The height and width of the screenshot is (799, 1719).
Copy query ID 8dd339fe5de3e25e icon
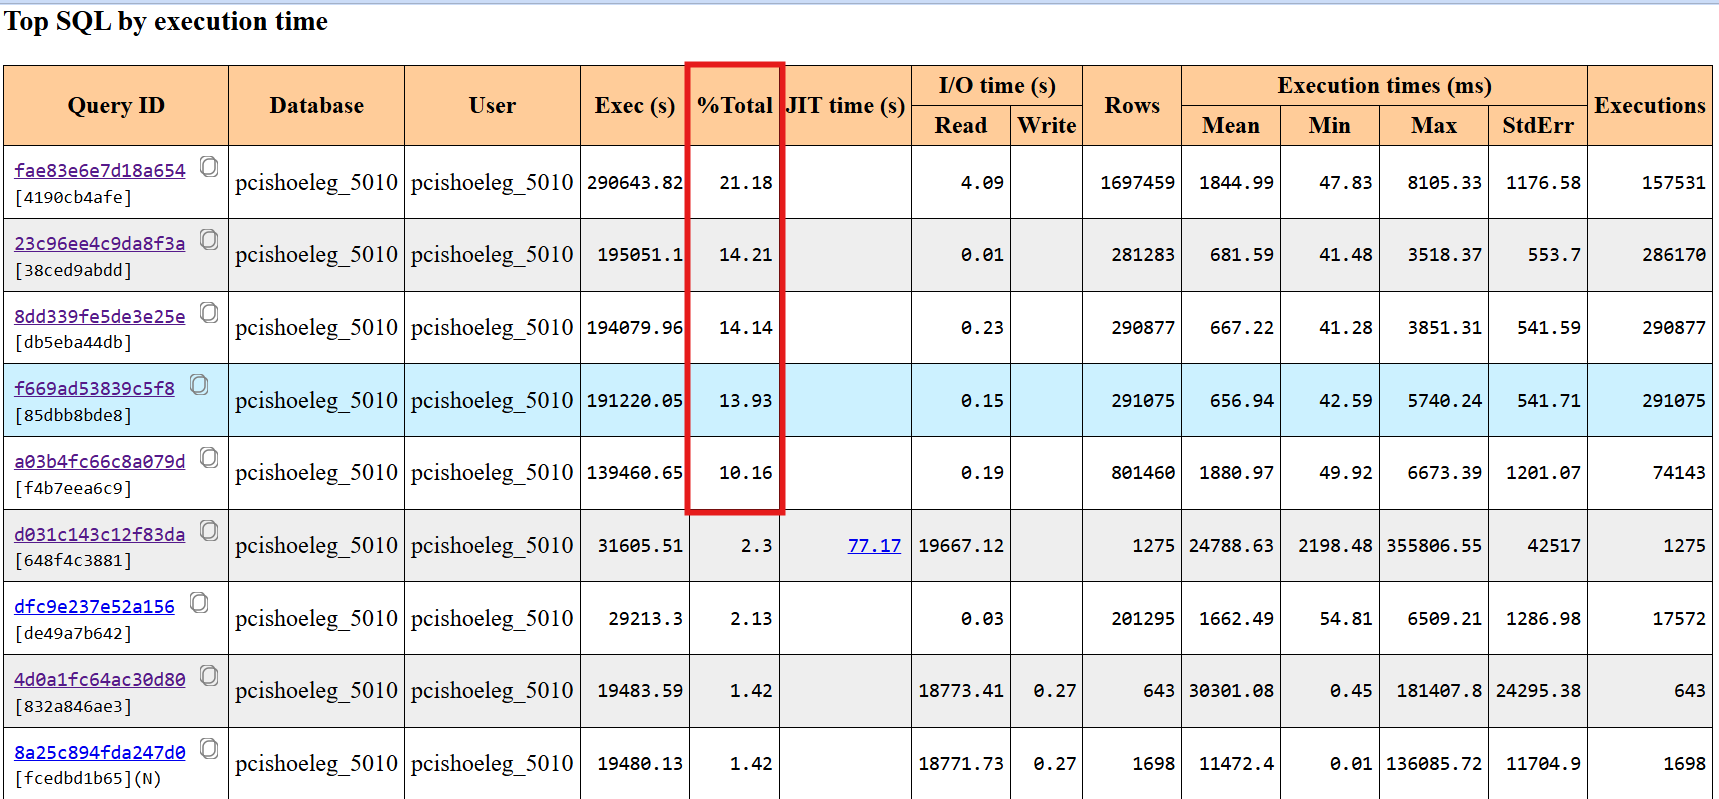click(x=209, y=312)
